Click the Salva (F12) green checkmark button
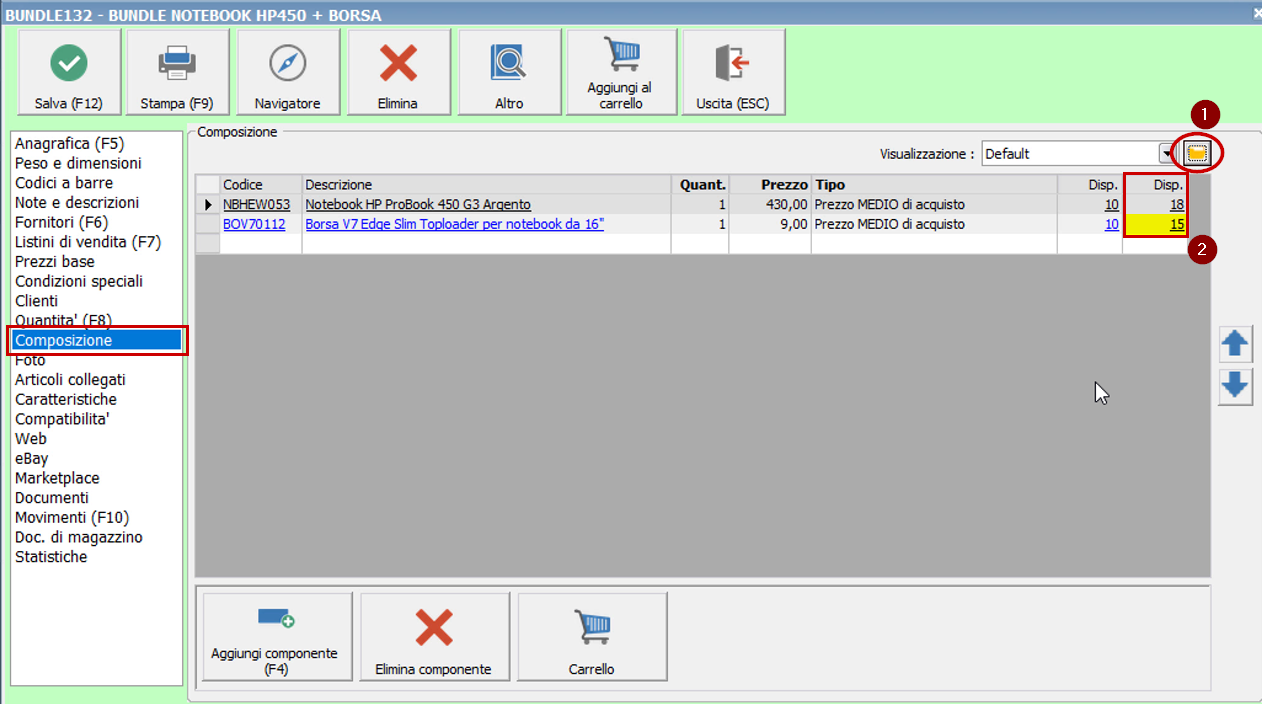 pos(69,72)
